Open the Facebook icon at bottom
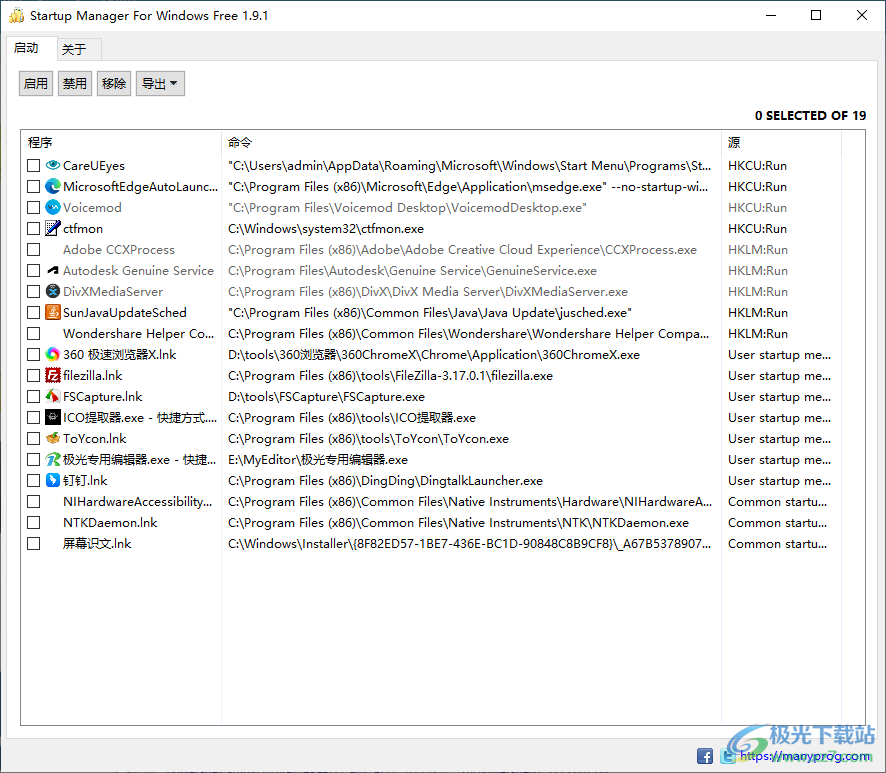The image size is (886, 773). 705,756
